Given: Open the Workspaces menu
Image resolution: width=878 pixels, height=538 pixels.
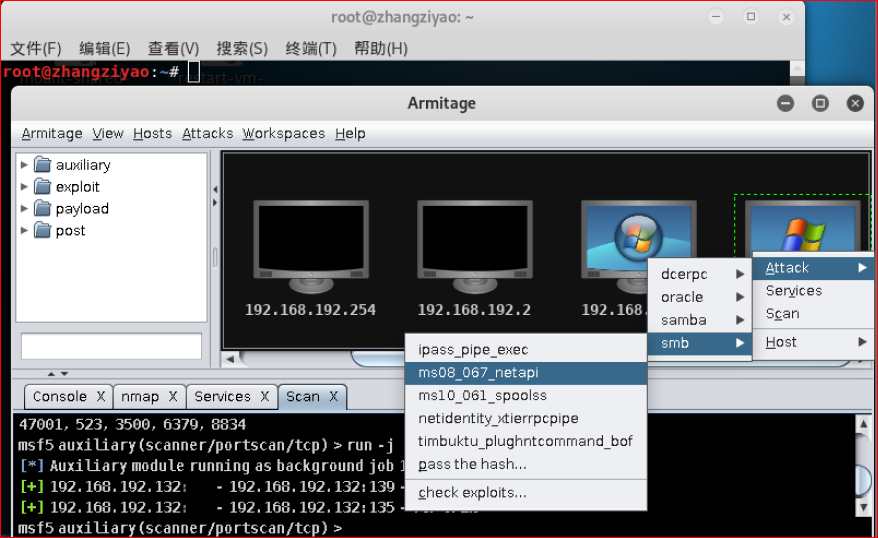Looking at the screenshot, I should 283,133.
